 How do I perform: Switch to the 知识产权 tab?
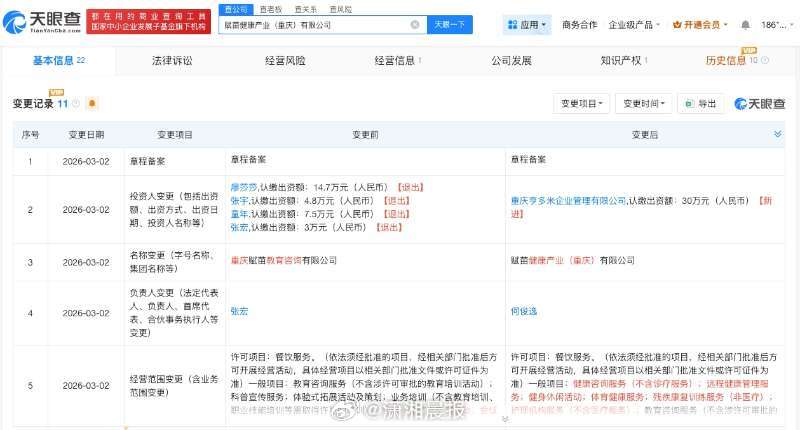point(623,61)
